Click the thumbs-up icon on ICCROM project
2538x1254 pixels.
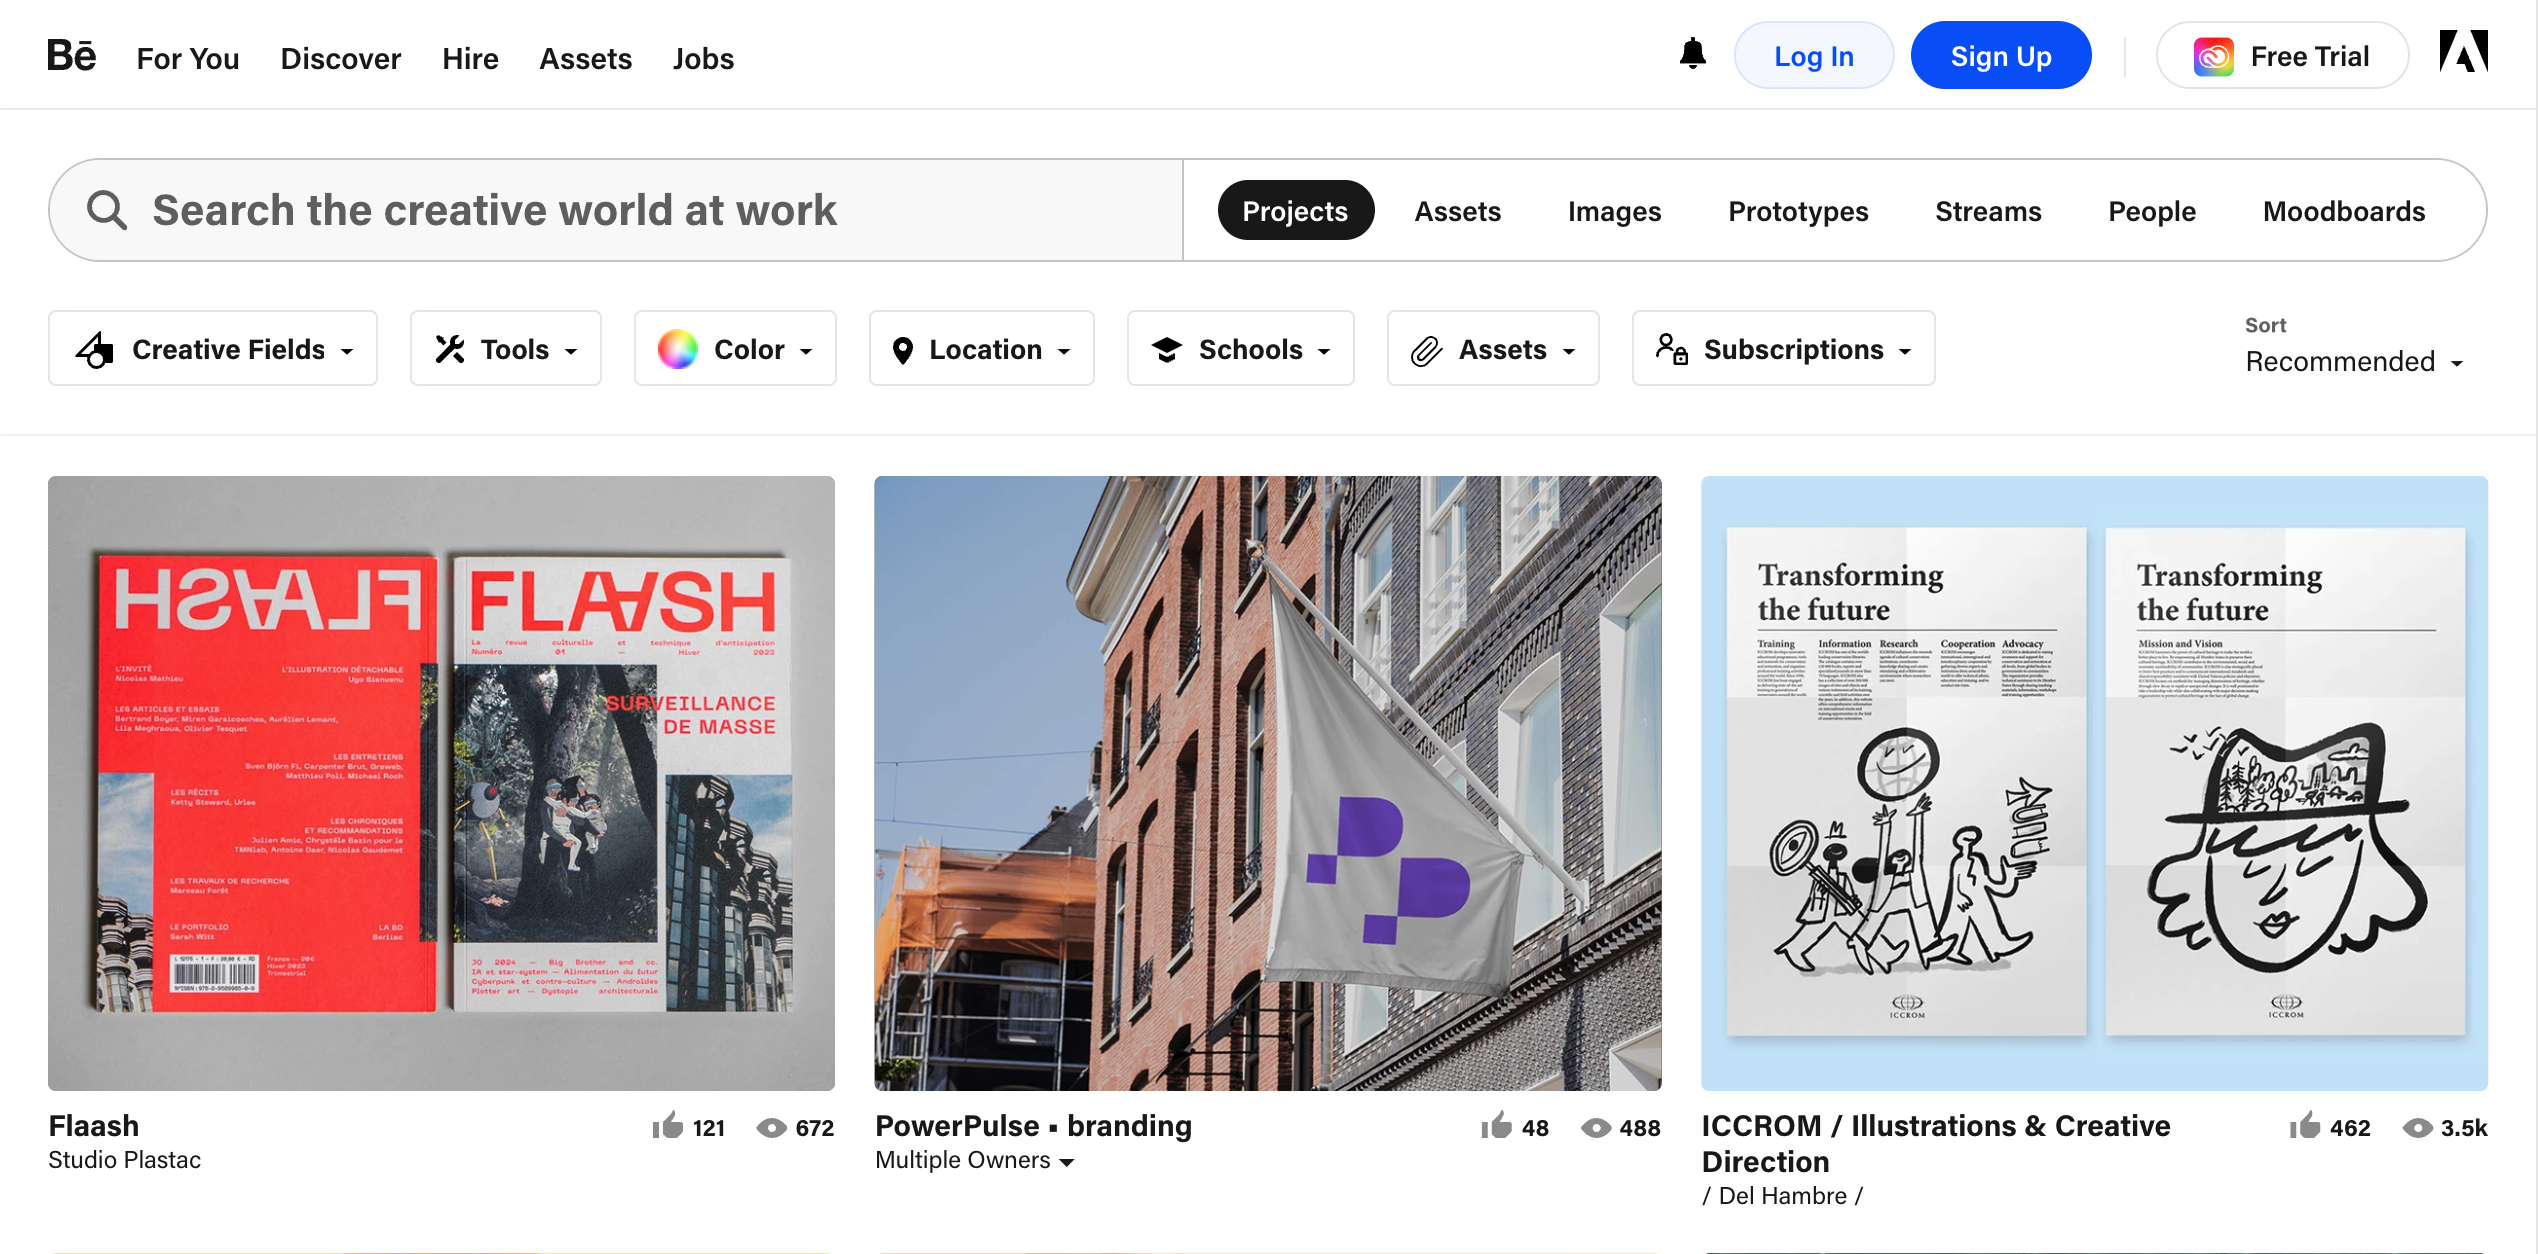coord(2305,1126)
